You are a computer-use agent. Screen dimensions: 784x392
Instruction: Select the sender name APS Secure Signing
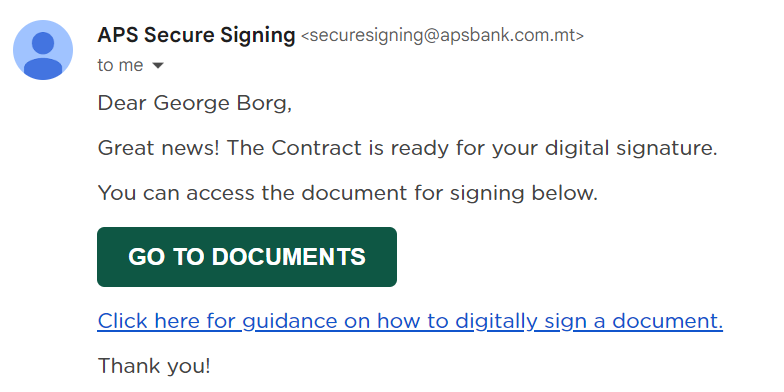[x=196, y=35]
